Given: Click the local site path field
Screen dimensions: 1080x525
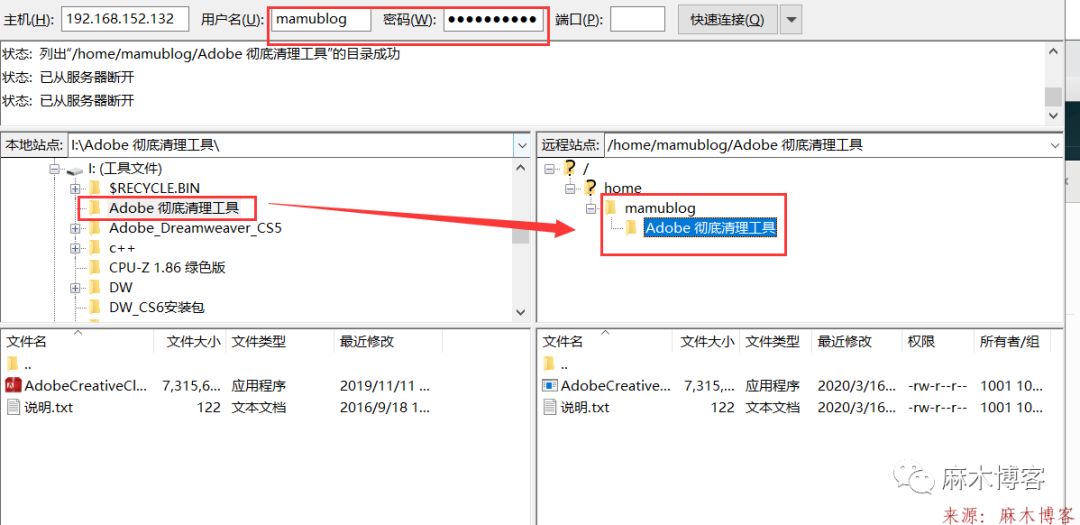Looking at the screenshot, I should (291, 145).
